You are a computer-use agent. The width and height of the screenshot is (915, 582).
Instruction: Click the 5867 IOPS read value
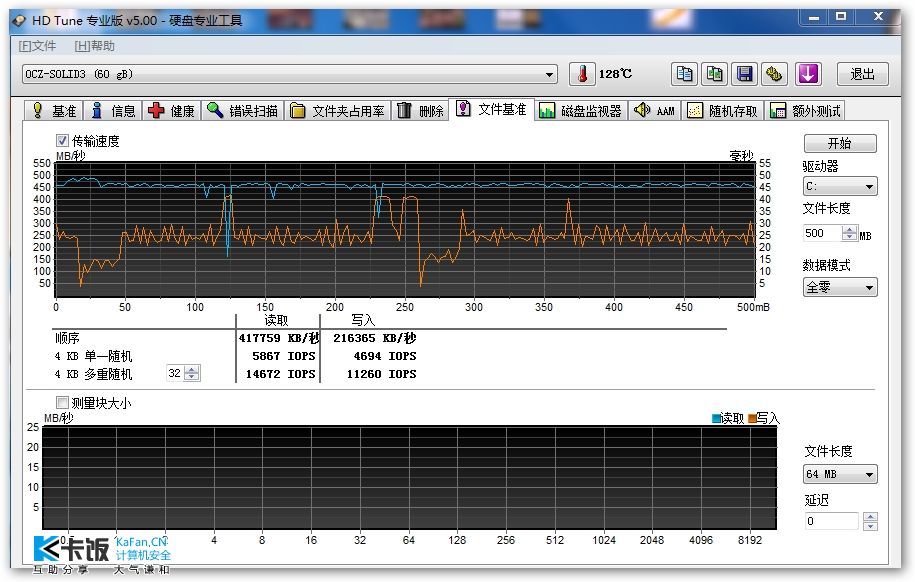[284, 356]
